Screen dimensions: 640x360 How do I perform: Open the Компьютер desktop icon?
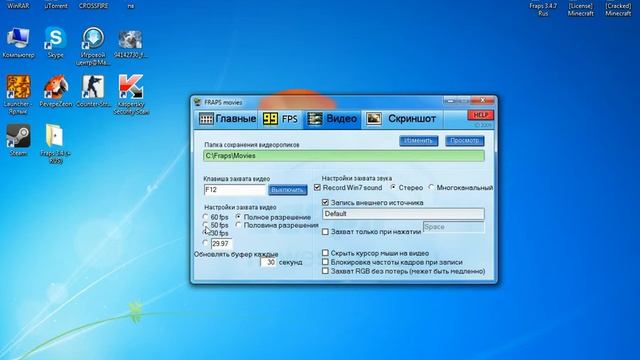coord(18,43)
